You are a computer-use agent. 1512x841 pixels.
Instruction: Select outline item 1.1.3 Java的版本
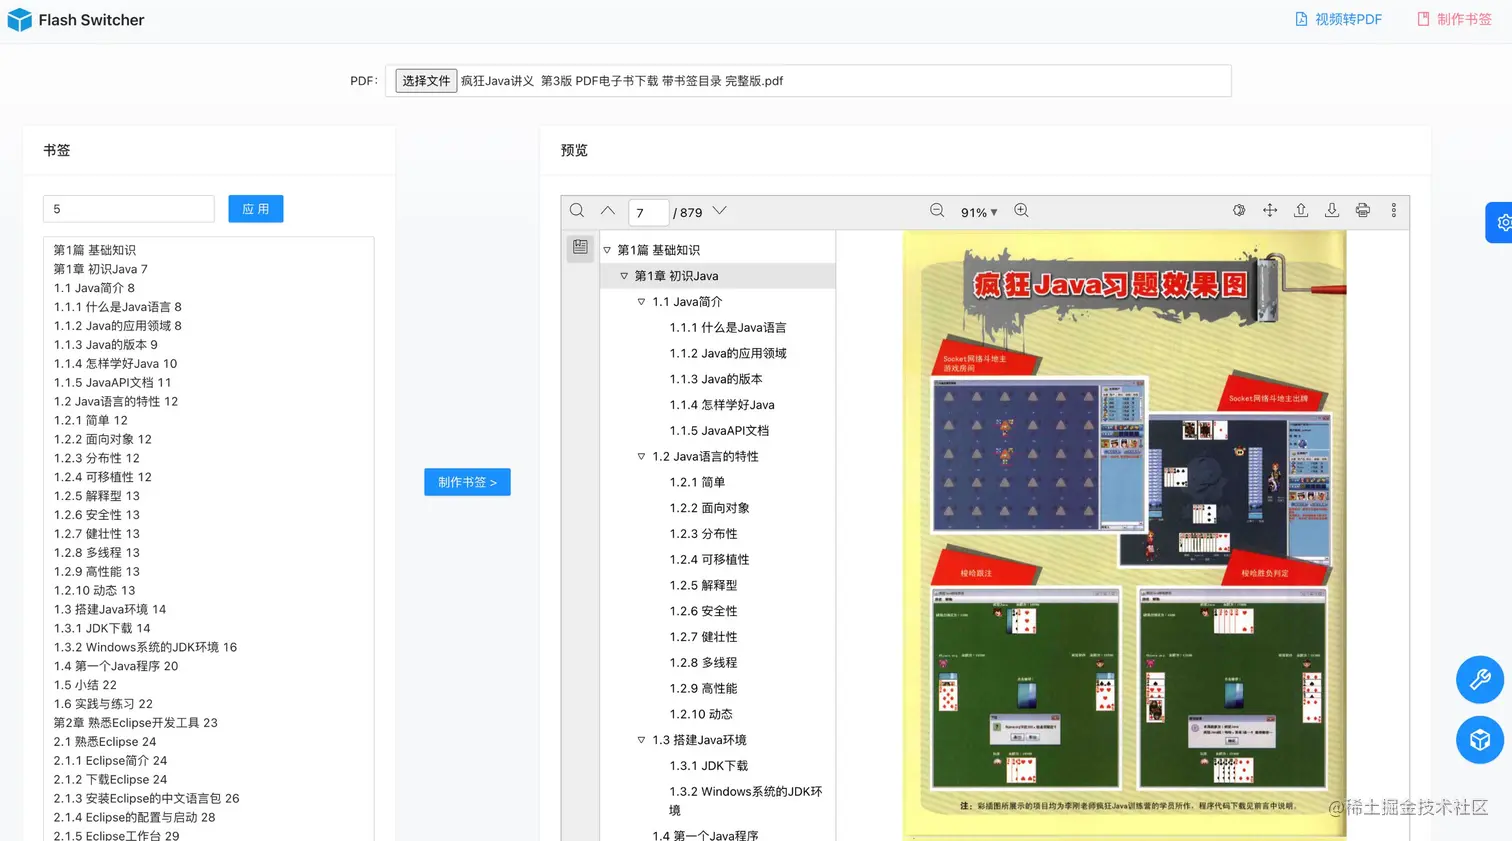click(716, 379)
